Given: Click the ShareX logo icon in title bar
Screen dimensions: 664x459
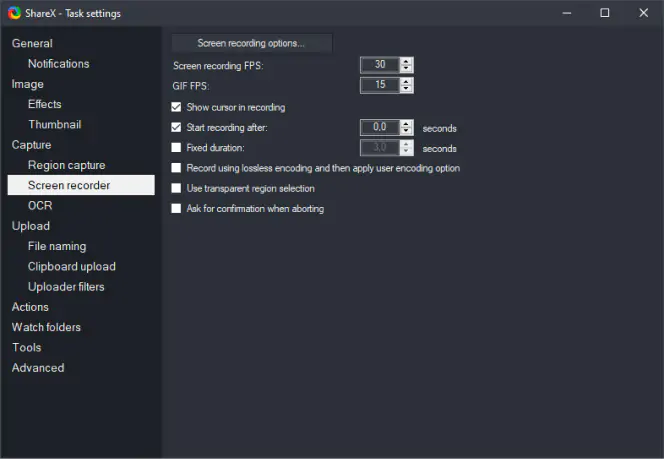Looking at the screenshot, I should point(14,13).
